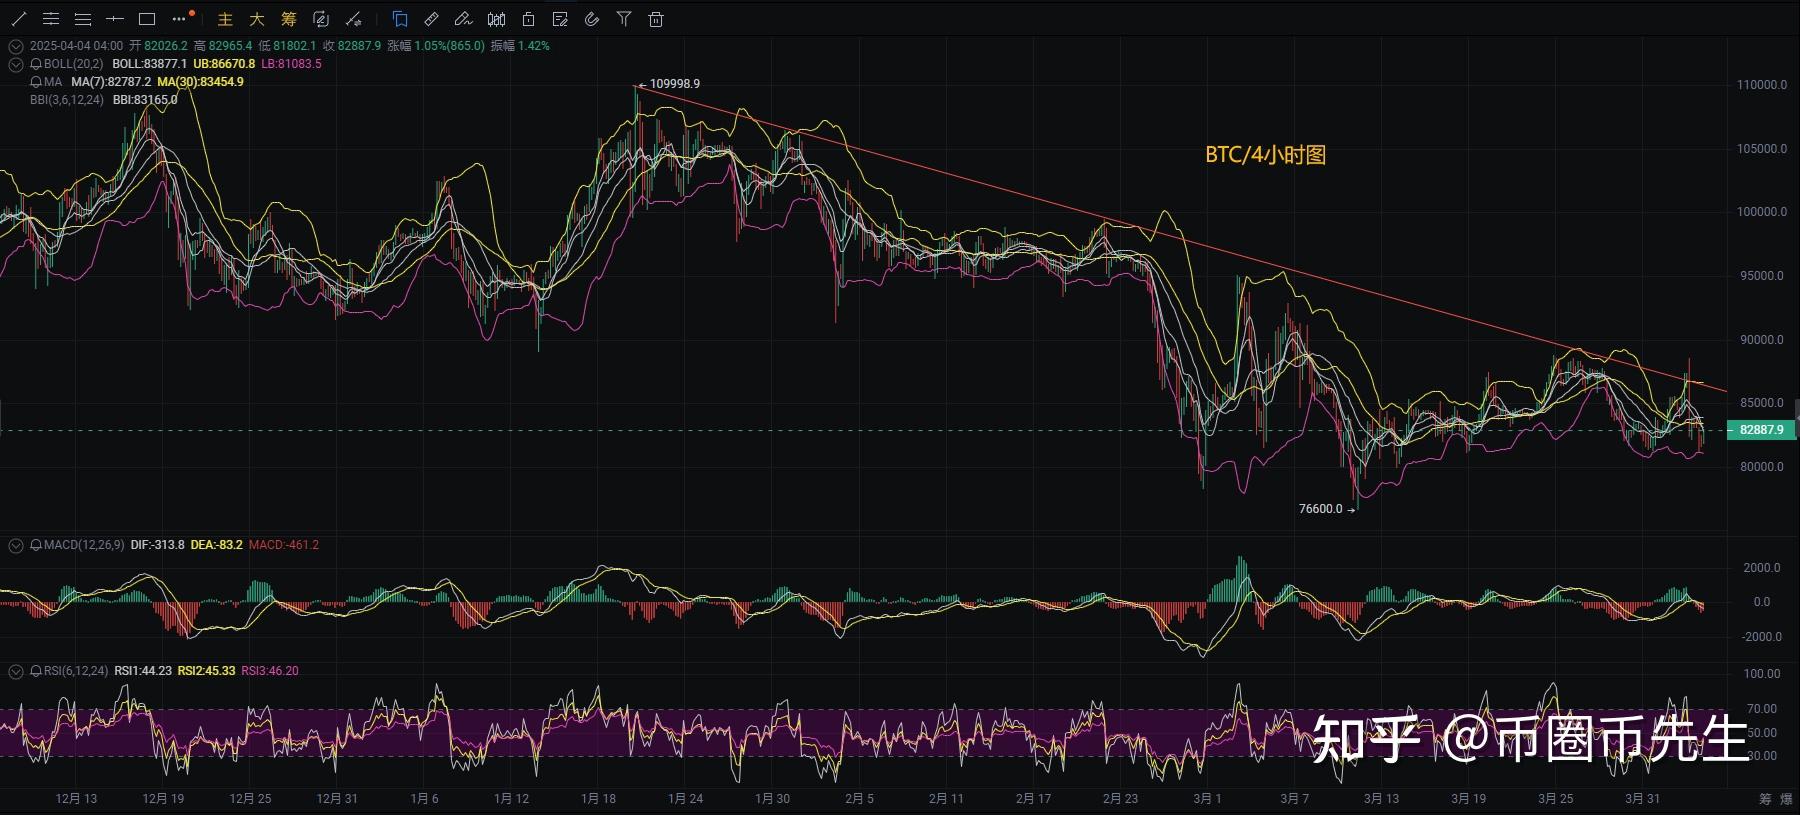
Task: Open more drawing tools via ellipsis
Action: (179, 19)
